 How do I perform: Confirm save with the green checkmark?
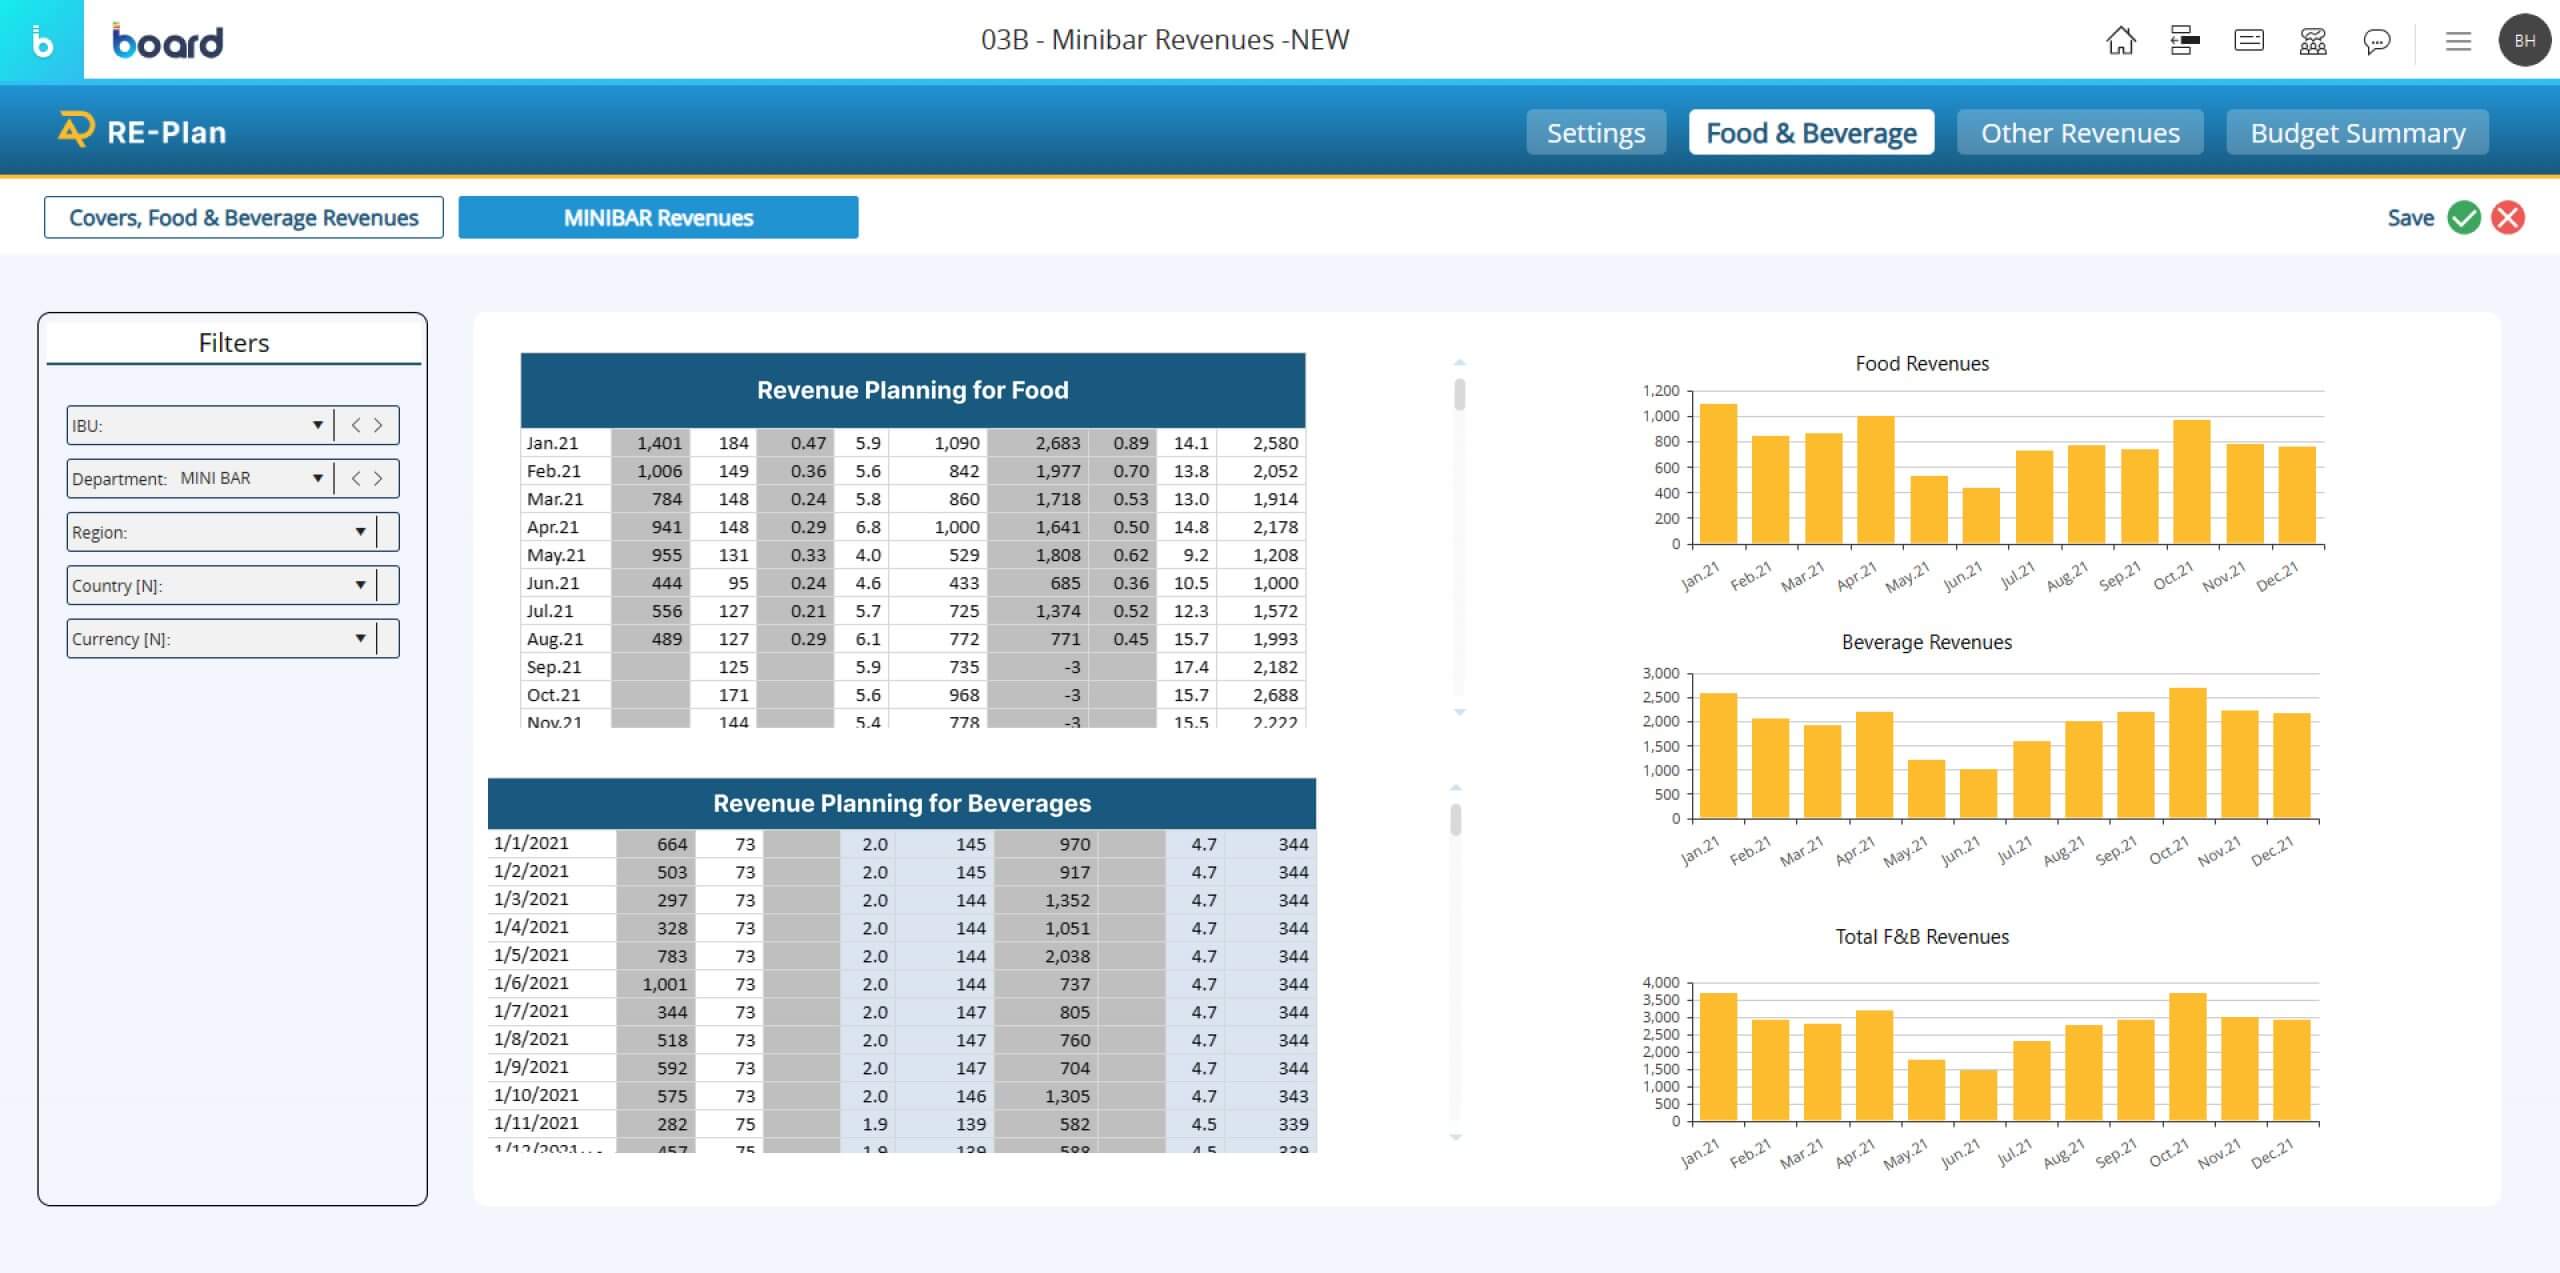[2464, 217]
